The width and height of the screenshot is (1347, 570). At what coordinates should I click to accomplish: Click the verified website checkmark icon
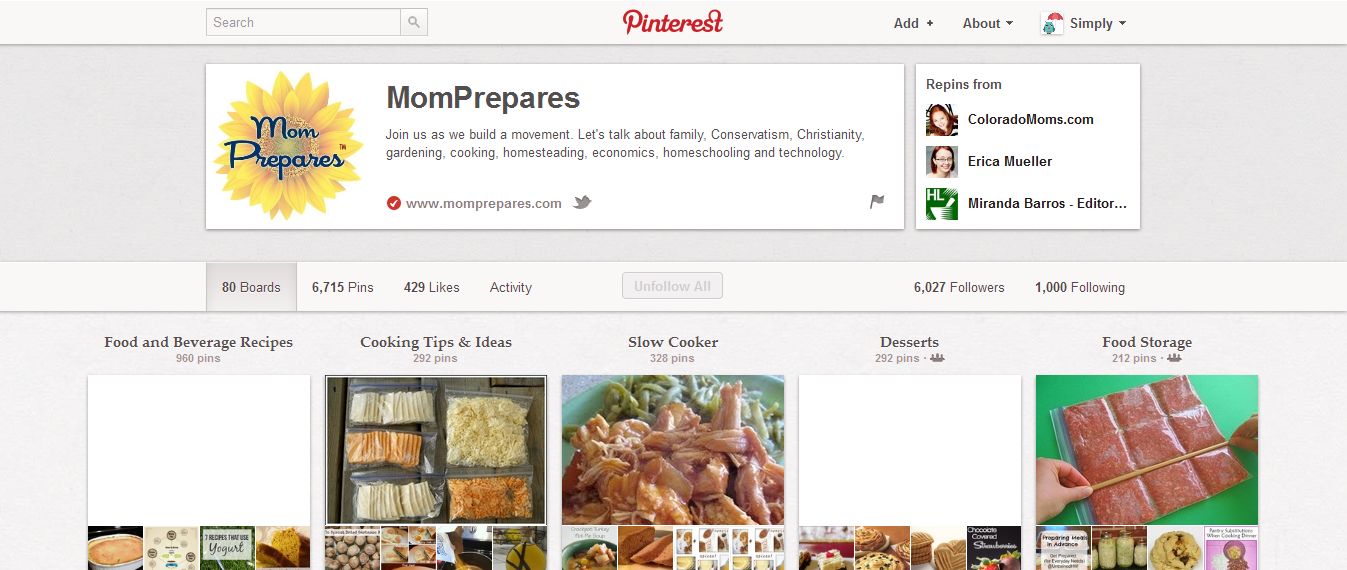[393, 203]
